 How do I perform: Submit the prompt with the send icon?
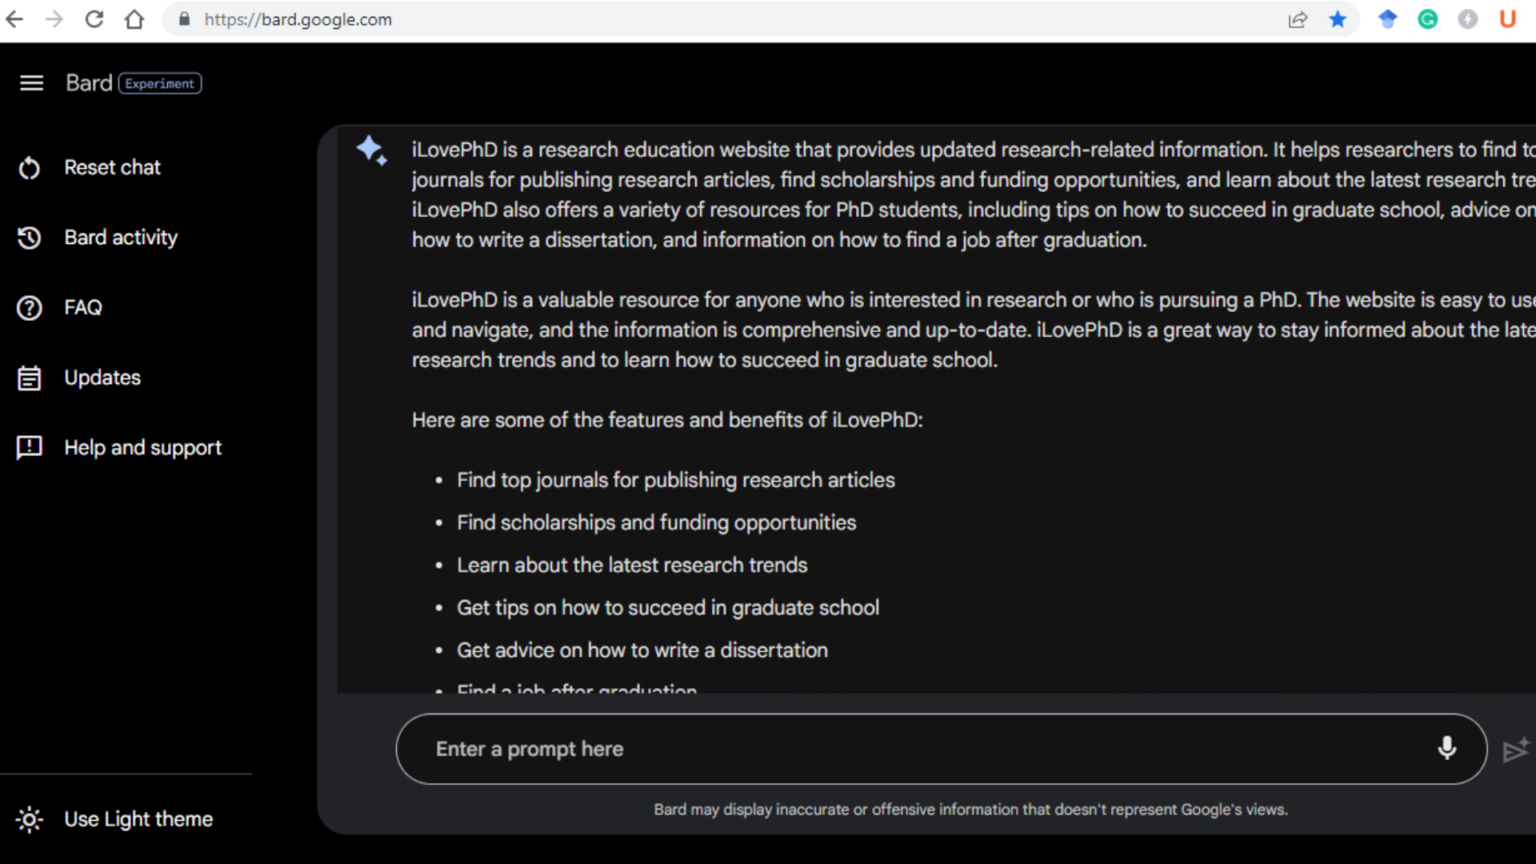tap(1516, 751)
